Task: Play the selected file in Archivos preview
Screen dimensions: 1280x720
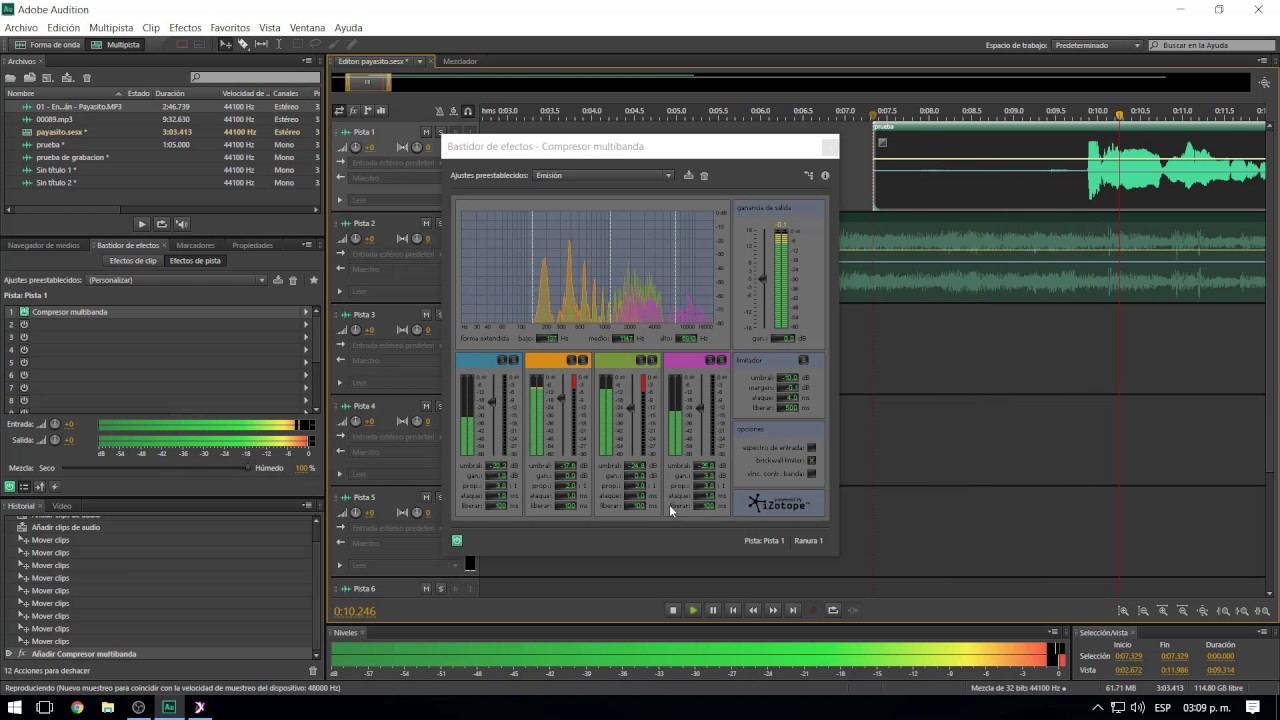Action: click(x=142, y=224)
